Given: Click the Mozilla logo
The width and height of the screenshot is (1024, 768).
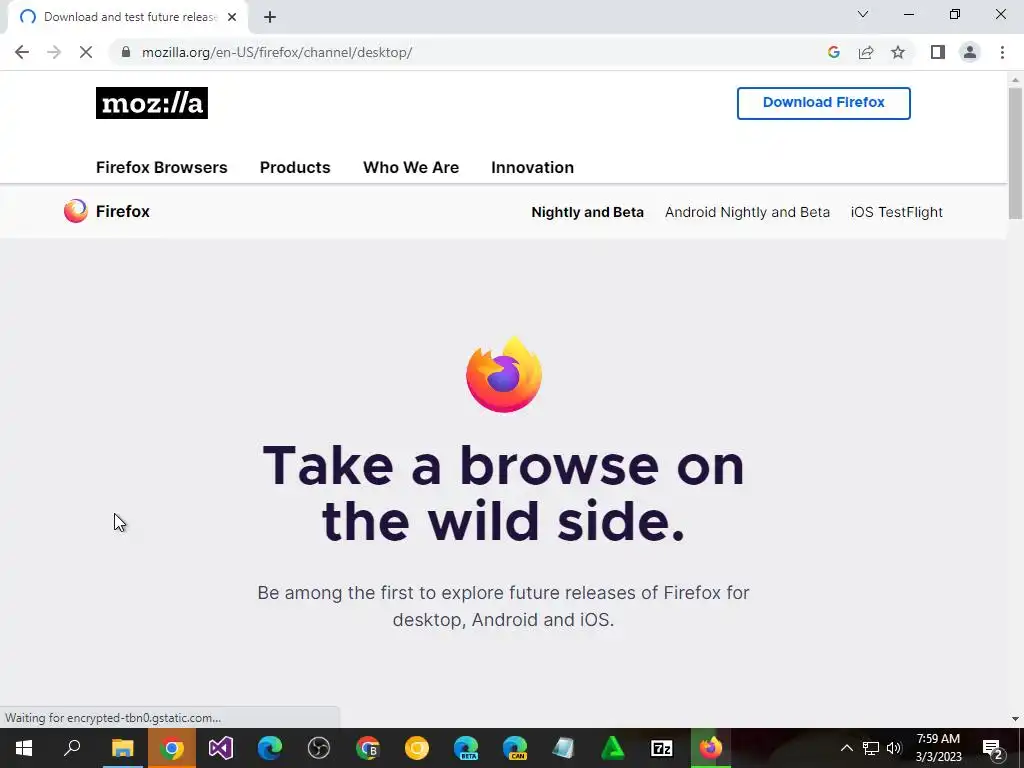Looking at the screenshot, I should 152,103.
